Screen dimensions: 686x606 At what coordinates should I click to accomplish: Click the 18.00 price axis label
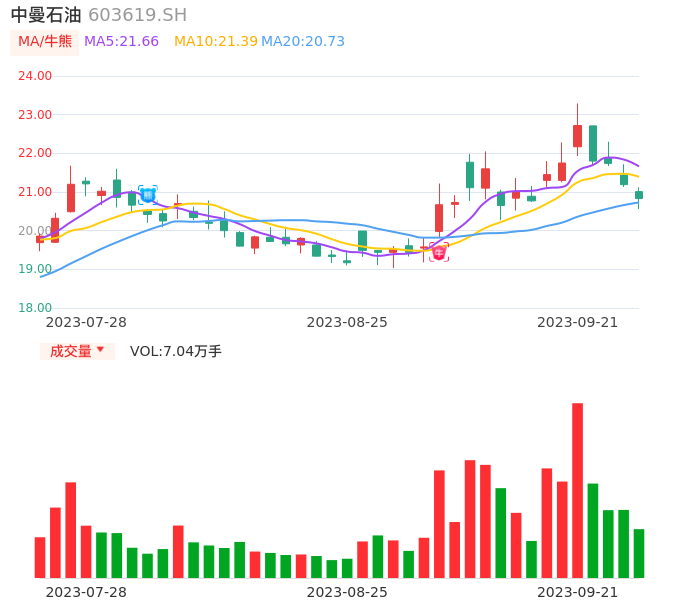(35, 308)
